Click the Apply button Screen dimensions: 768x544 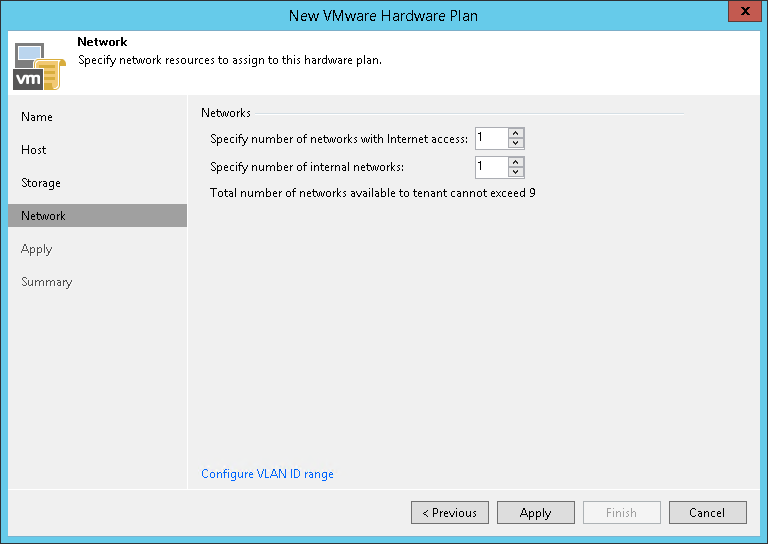click(x=536, y=513)
